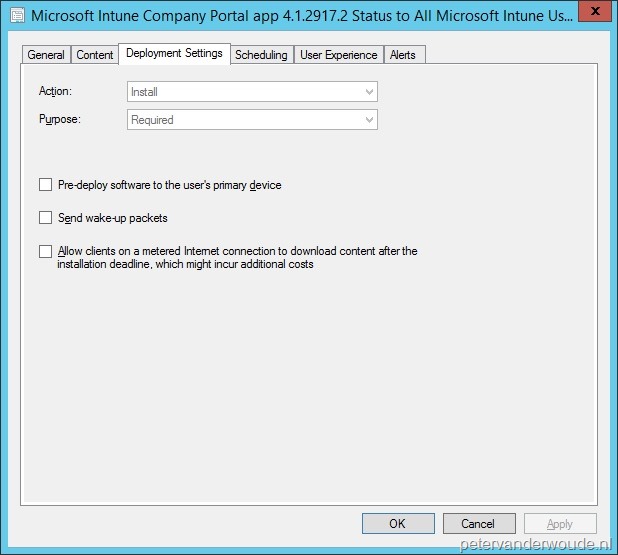Click the Purpose label text
Image resolution: width=618 pixels, height=555 pixels.
click(x=60, y=119)
